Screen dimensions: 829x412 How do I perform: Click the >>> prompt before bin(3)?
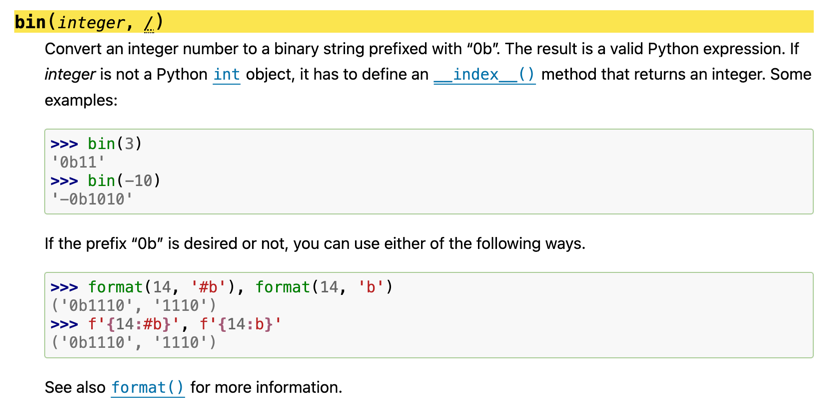pos(64,144)
